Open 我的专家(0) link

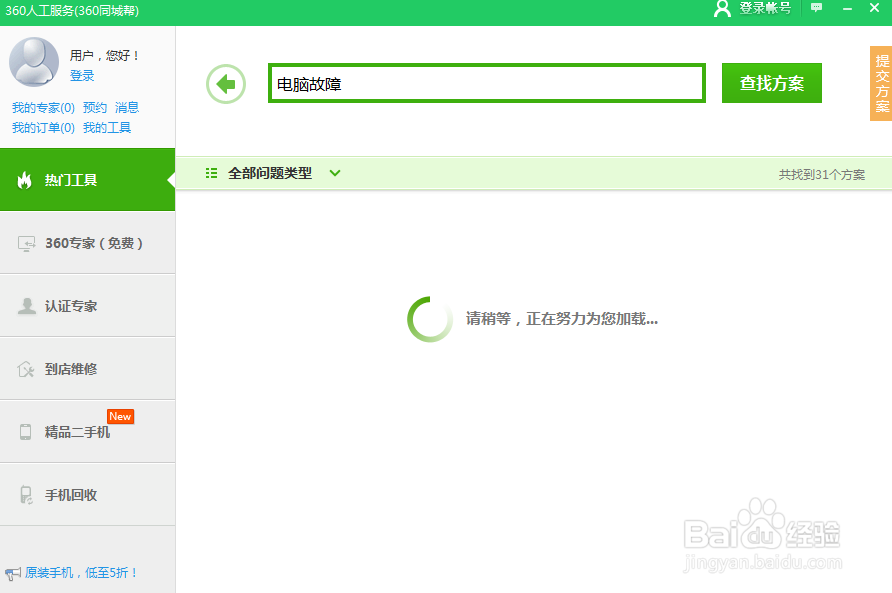43,108
